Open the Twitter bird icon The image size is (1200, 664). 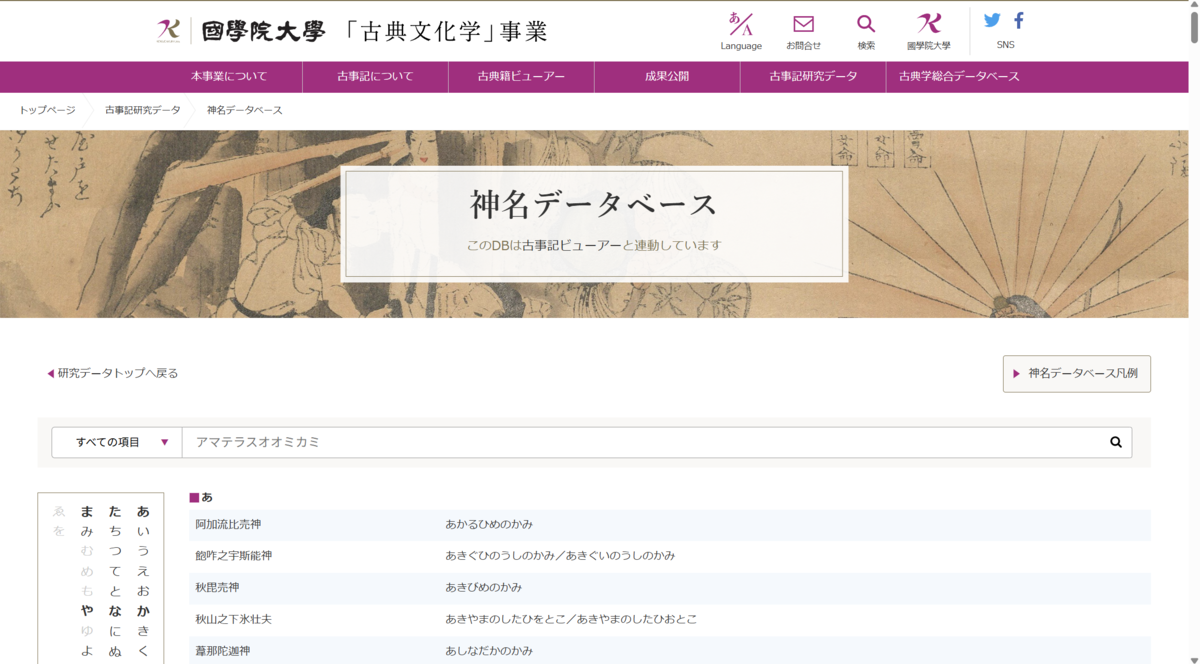[x=992, y=20]
